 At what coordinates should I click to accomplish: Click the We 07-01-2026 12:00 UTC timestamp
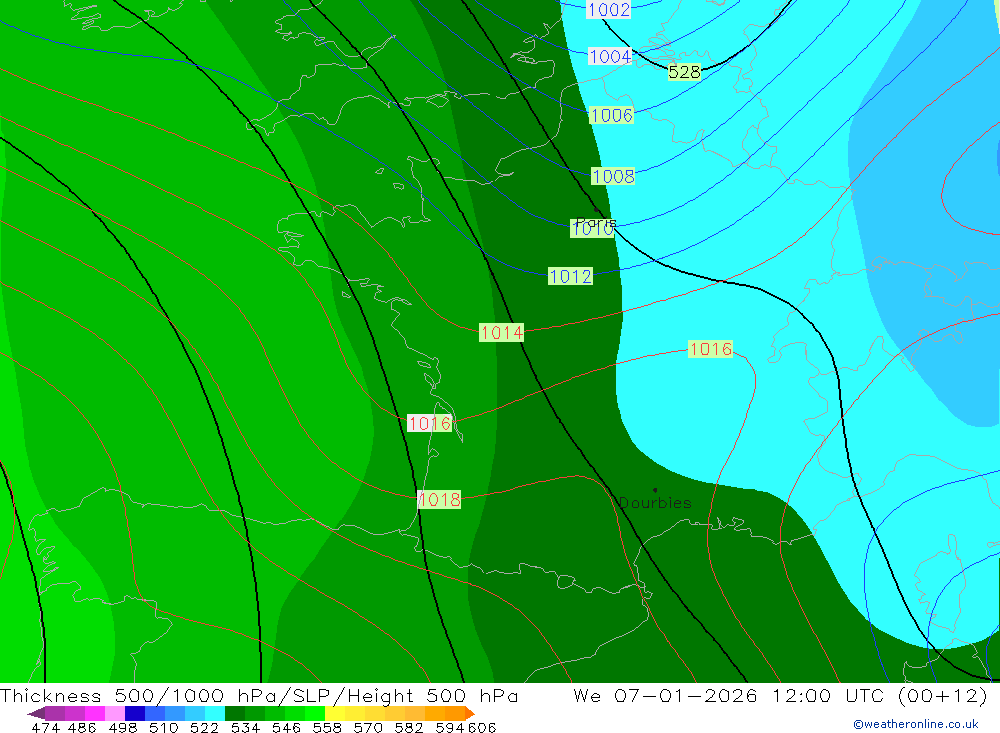pos(780,695)
